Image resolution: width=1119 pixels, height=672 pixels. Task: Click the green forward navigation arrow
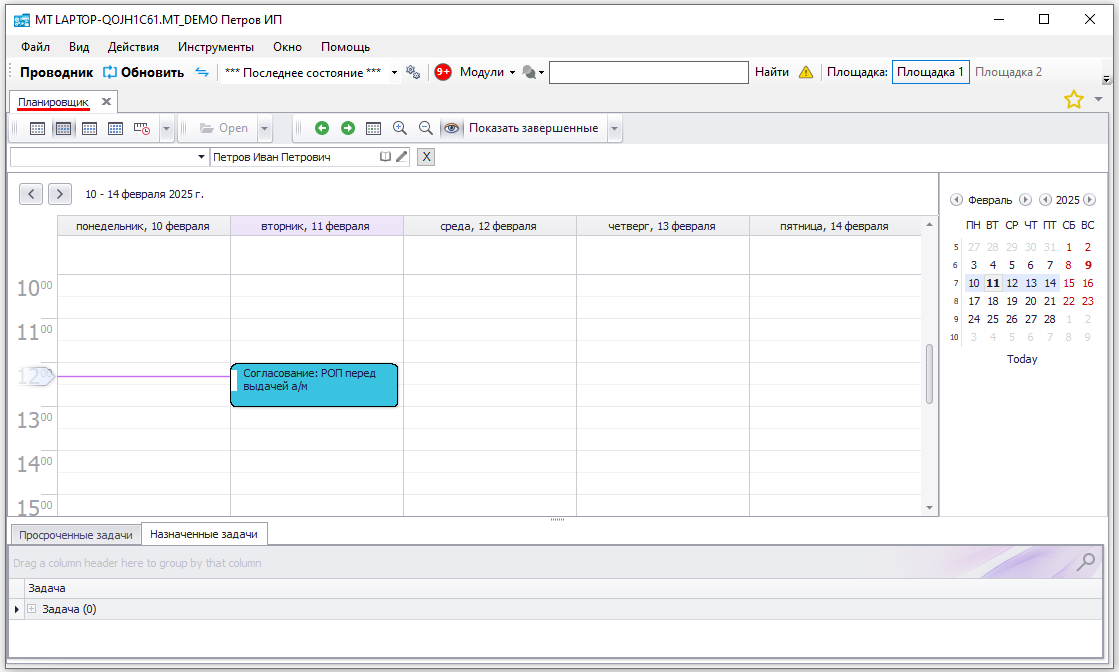tap(347, 128)
